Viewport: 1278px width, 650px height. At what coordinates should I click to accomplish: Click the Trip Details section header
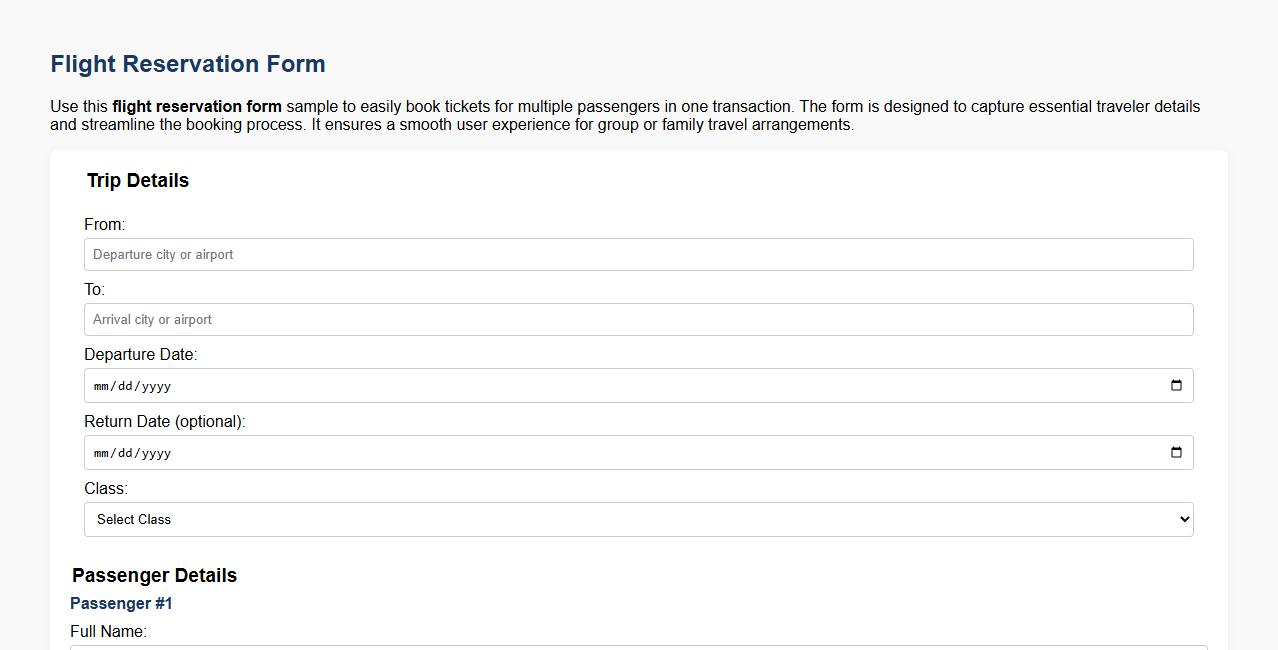137,181
